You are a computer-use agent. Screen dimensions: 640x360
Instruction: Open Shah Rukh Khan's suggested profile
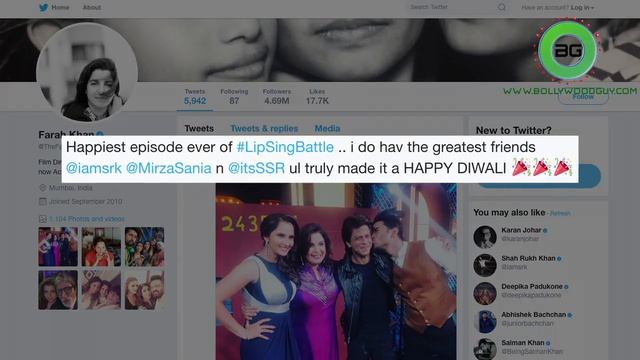click(528, 258)
